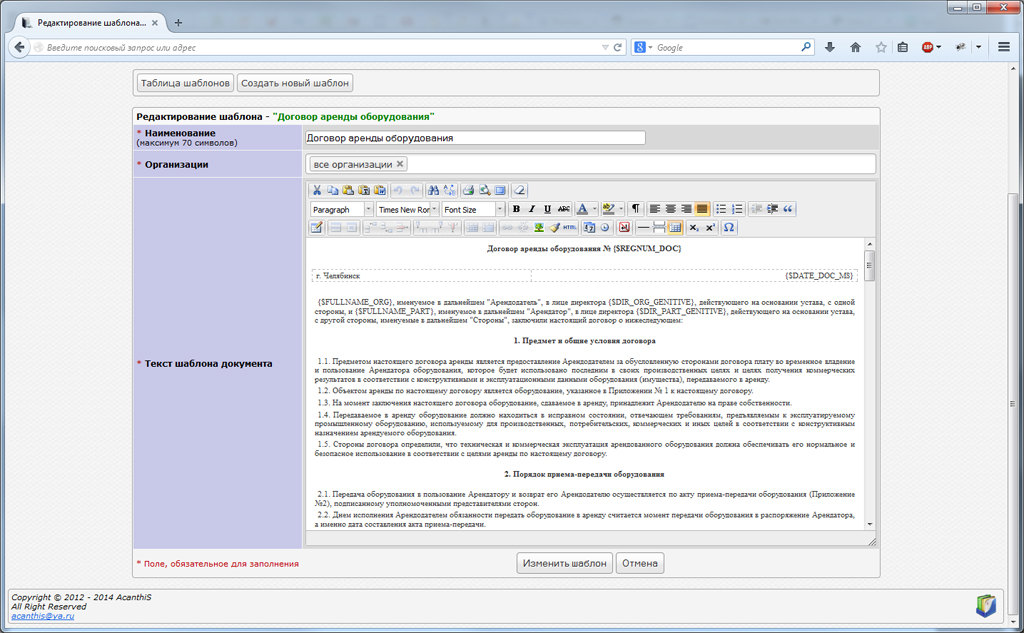Image resolution: width=1024 pixels, height=633 pixels.
Task: Insert an image using tree icon
Action: [x=539, y=227]
